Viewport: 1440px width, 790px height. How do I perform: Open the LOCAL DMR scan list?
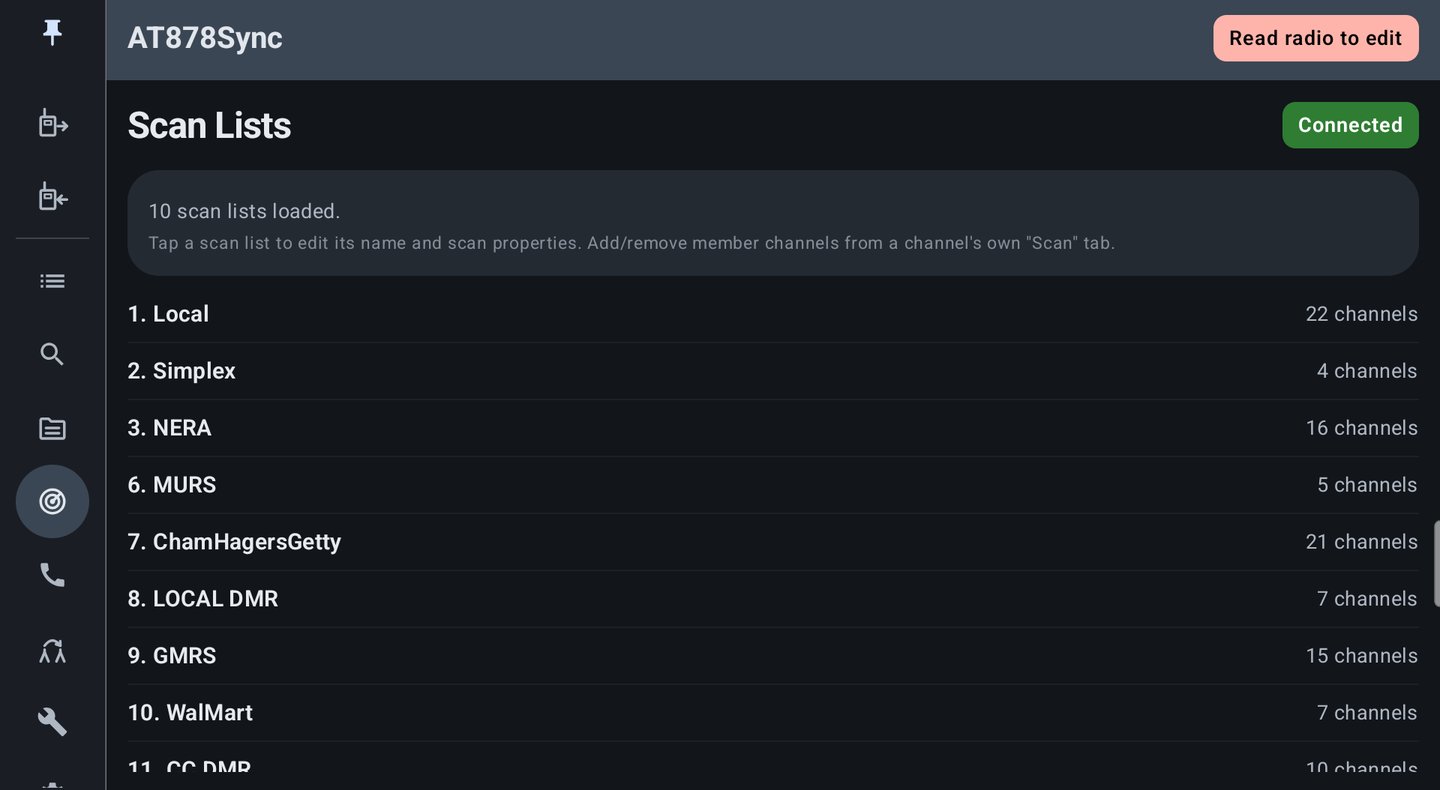pyautogui.click(x=773, y=599)
